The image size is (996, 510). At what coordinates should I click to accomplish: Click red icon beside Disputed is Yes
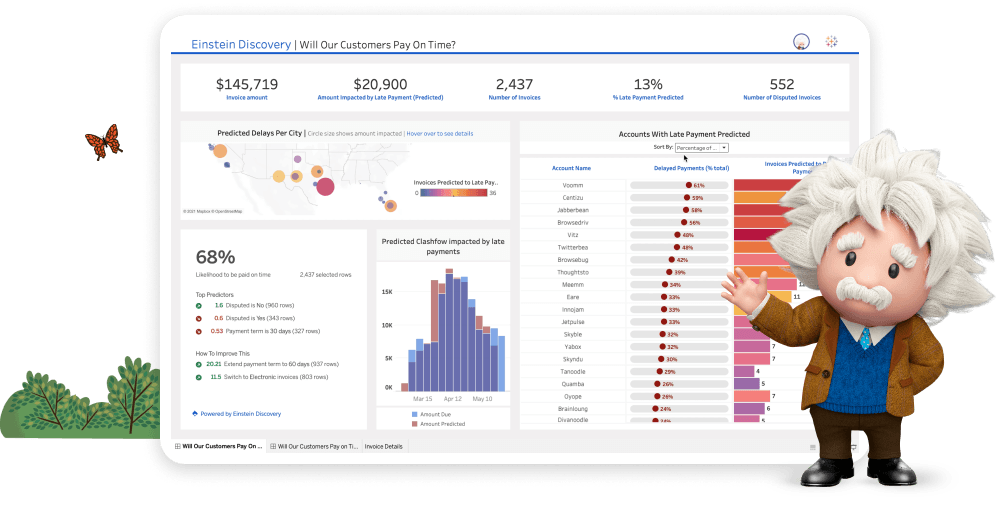click(x=199, y=318)
